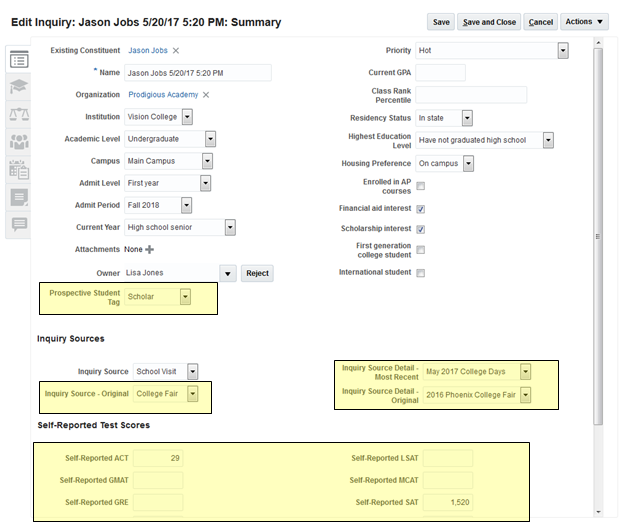
Task: Open the Residency Status dropdown
Action: tap(467, 118)
